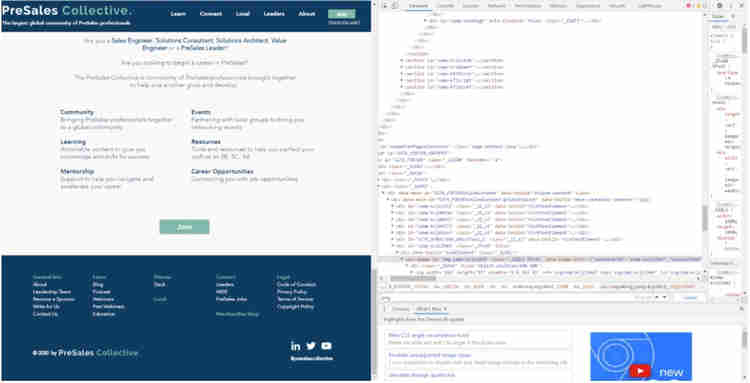The height and width of the screenshot is (383, 750).
Task: Open the PreSales Jobs footer link
Action: click(232, 299)
